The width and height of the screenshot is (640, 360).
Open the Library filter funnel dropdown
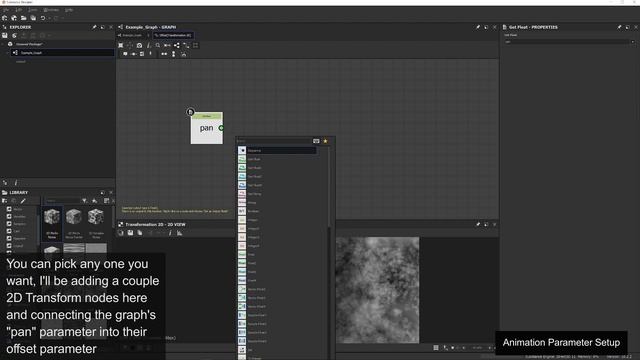(84, 200)
